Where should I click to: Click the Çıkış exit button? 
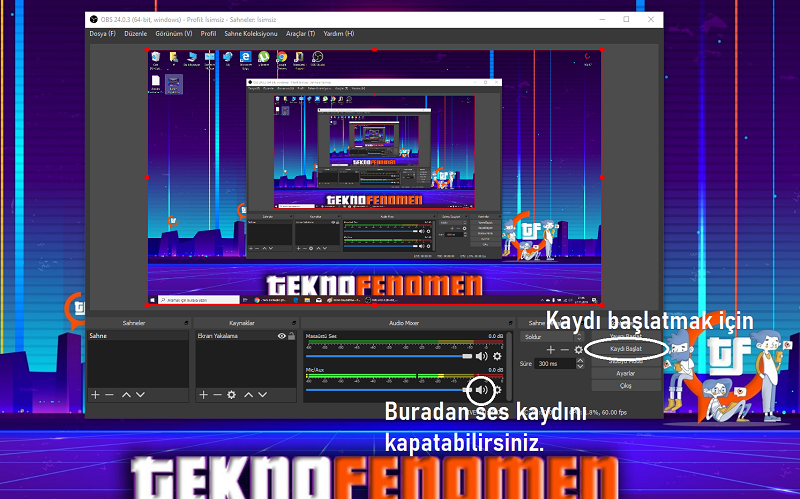click(626, 386)
